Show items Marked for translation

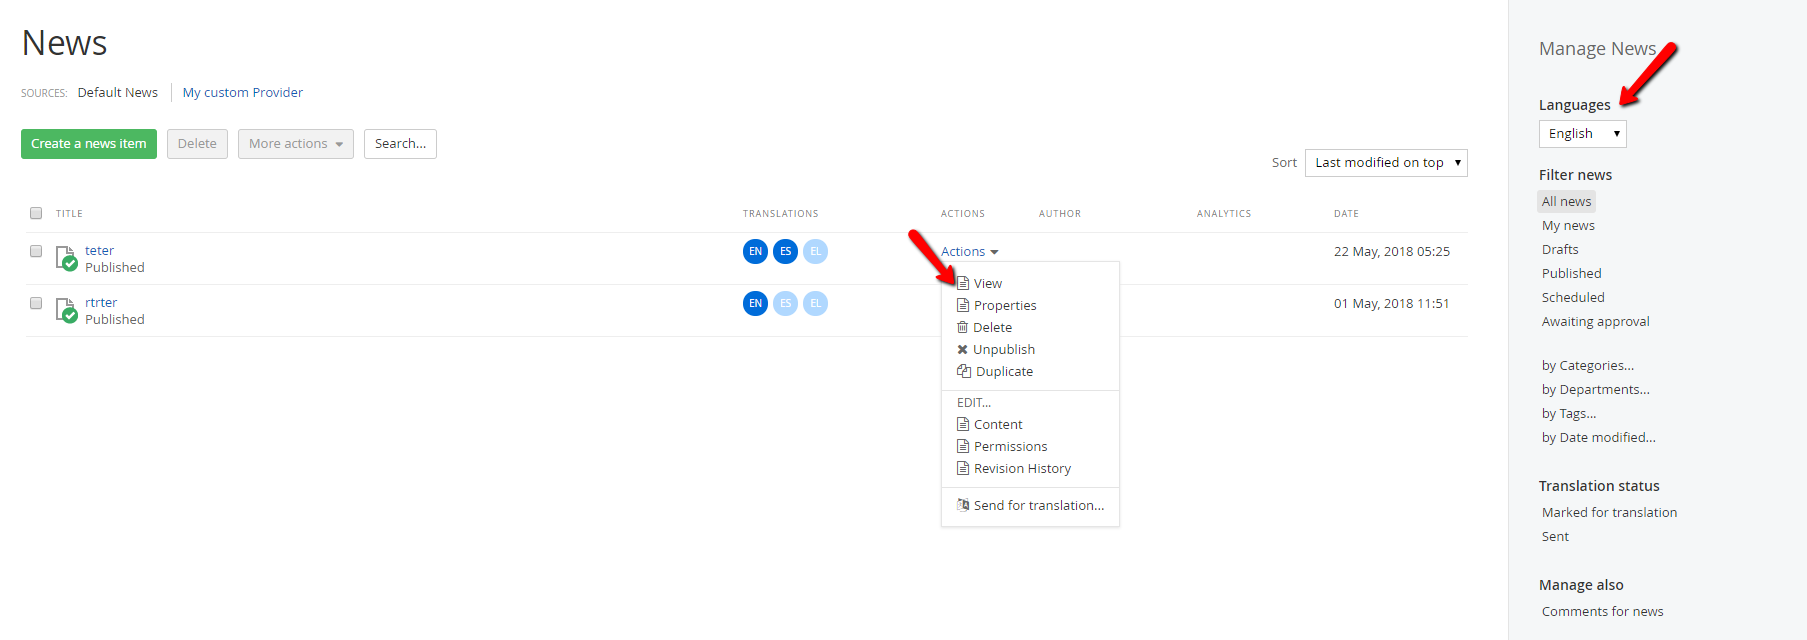[1610, 512]
